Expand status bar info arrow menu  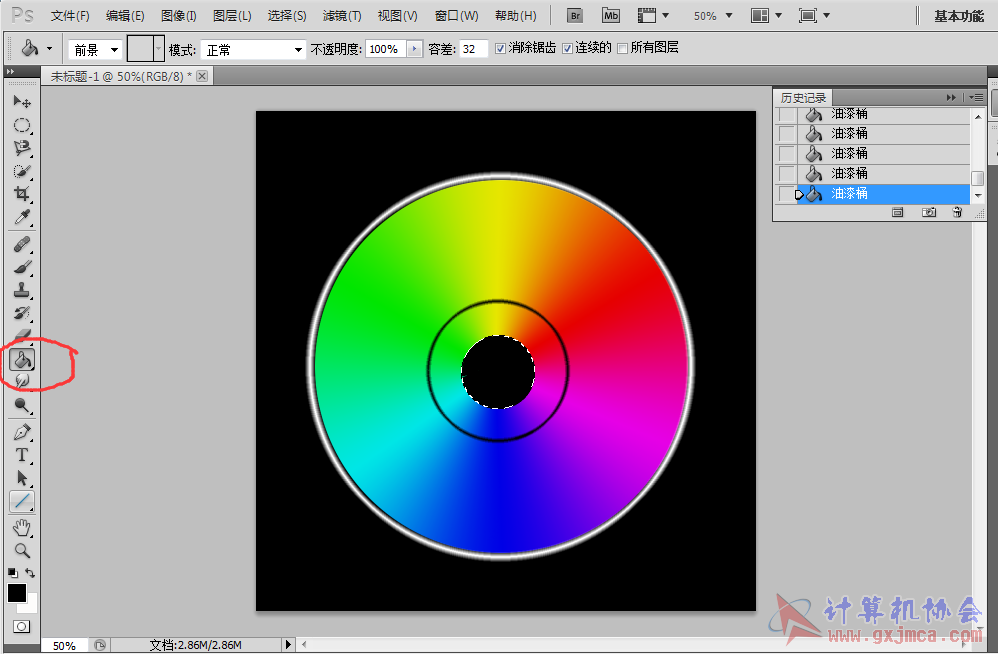[288, 644]
